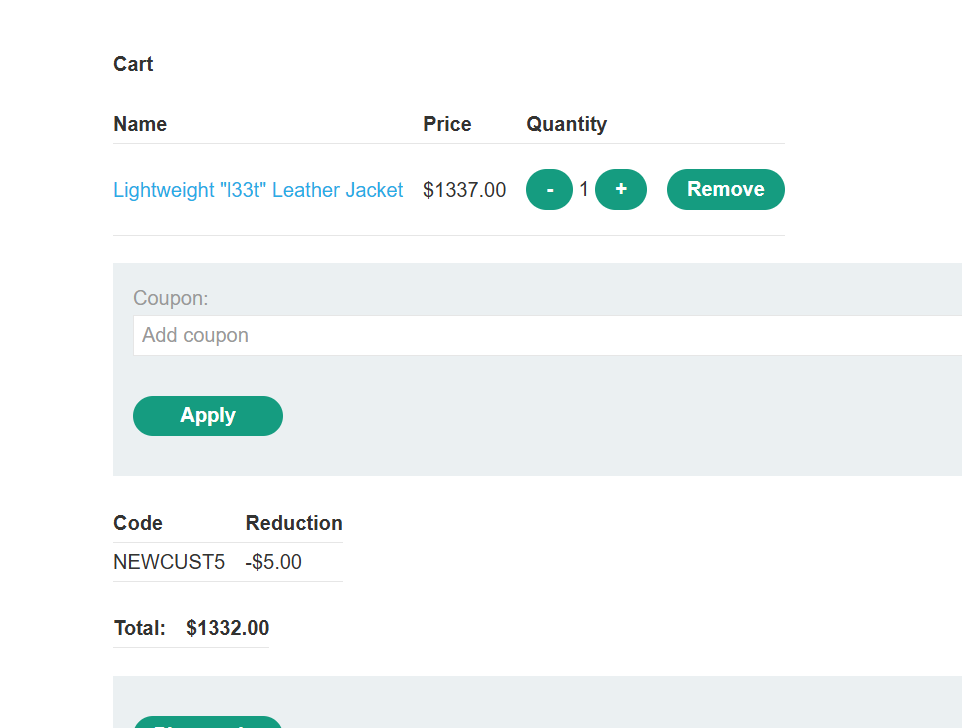Click the Code column header

[x=138, y=523]
